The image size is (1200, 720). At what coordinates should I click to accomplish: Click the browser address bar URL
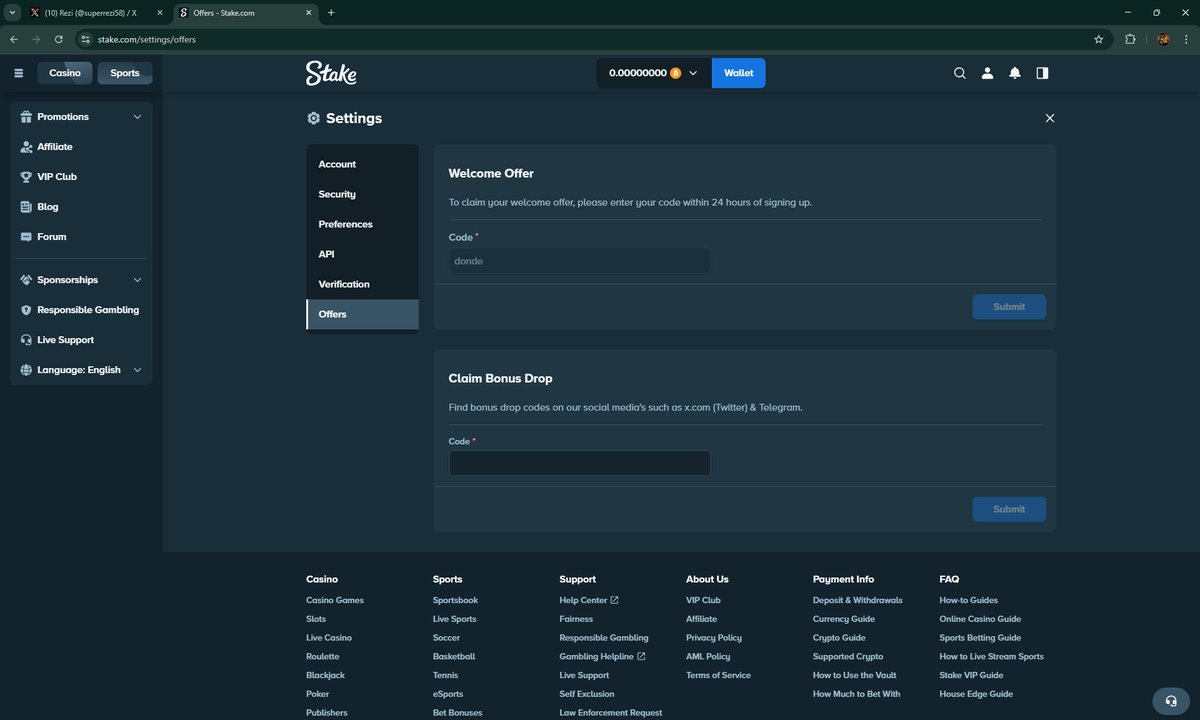point(147,39)
